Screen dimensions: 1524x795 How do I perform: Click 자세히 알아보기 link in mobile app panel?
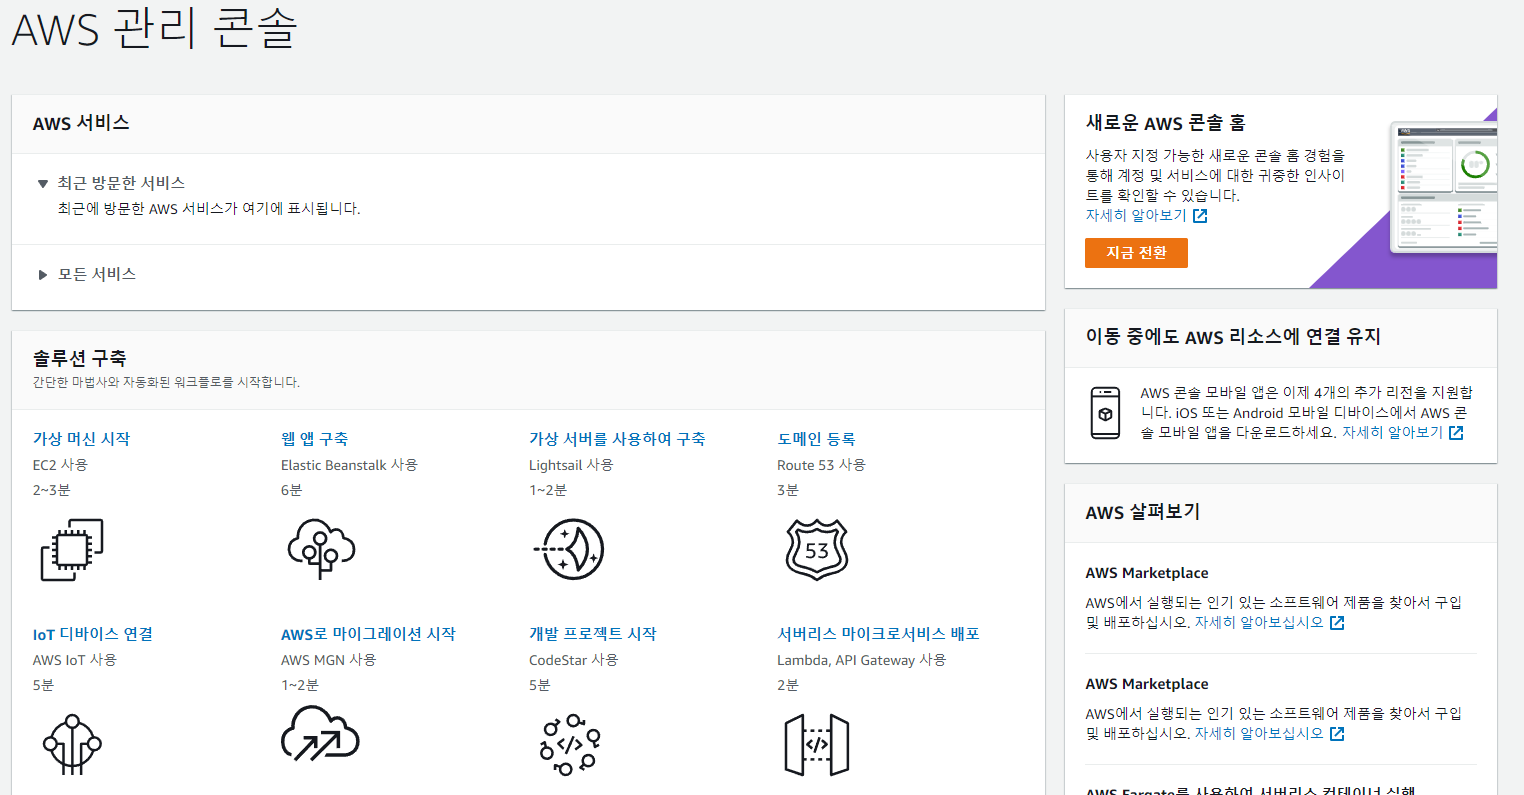(1392, 433)
